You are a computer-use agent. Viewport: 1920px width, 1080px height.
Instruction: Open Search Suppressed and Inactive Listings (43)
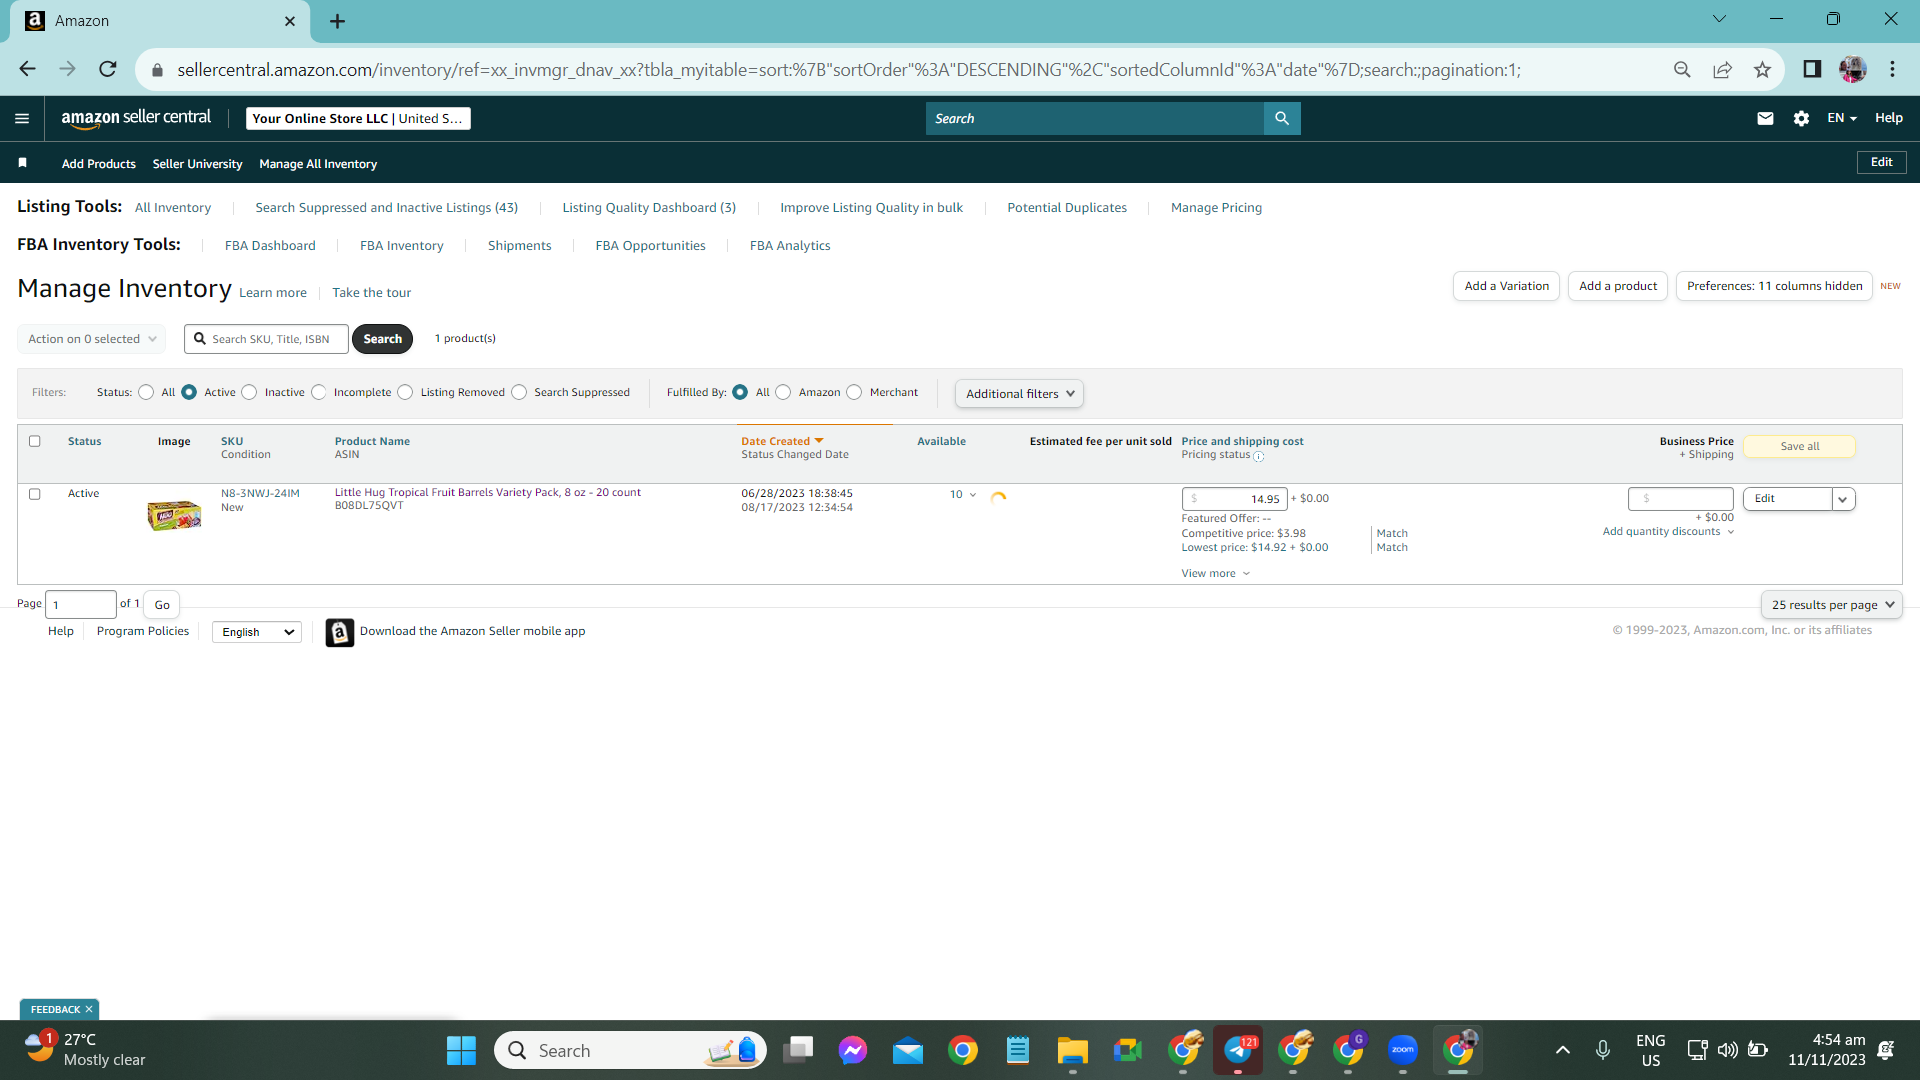click(x=386, y=208)
